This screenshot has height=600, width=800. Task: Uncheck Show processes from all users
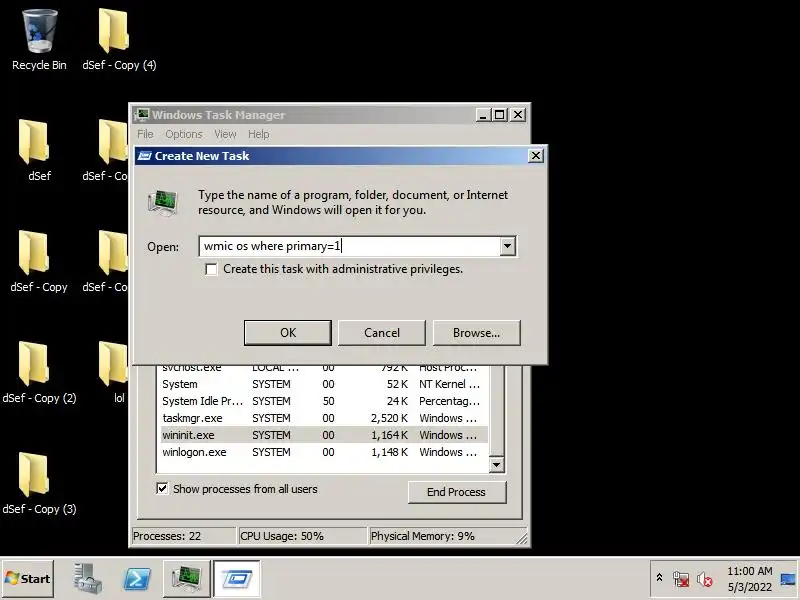tap(162, 489)
